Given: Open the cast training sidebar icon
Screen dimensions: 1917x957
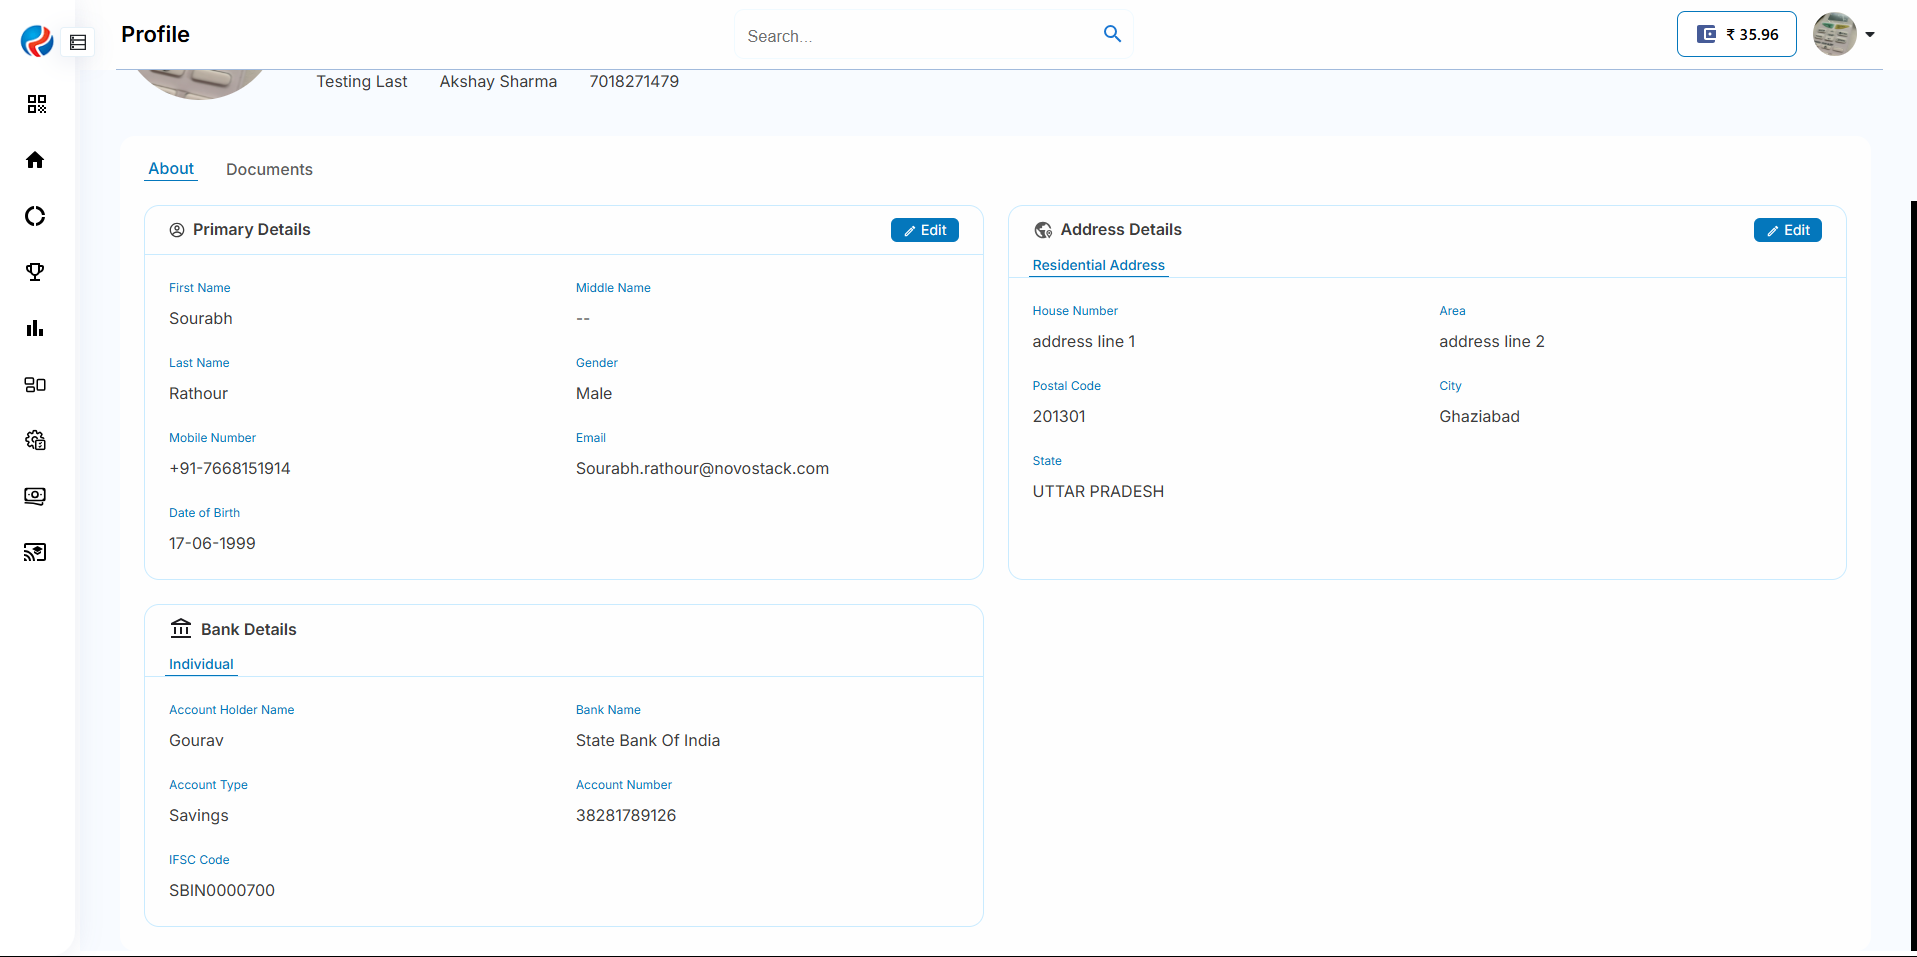Looking at the screenshot, I should coord(35,552).
